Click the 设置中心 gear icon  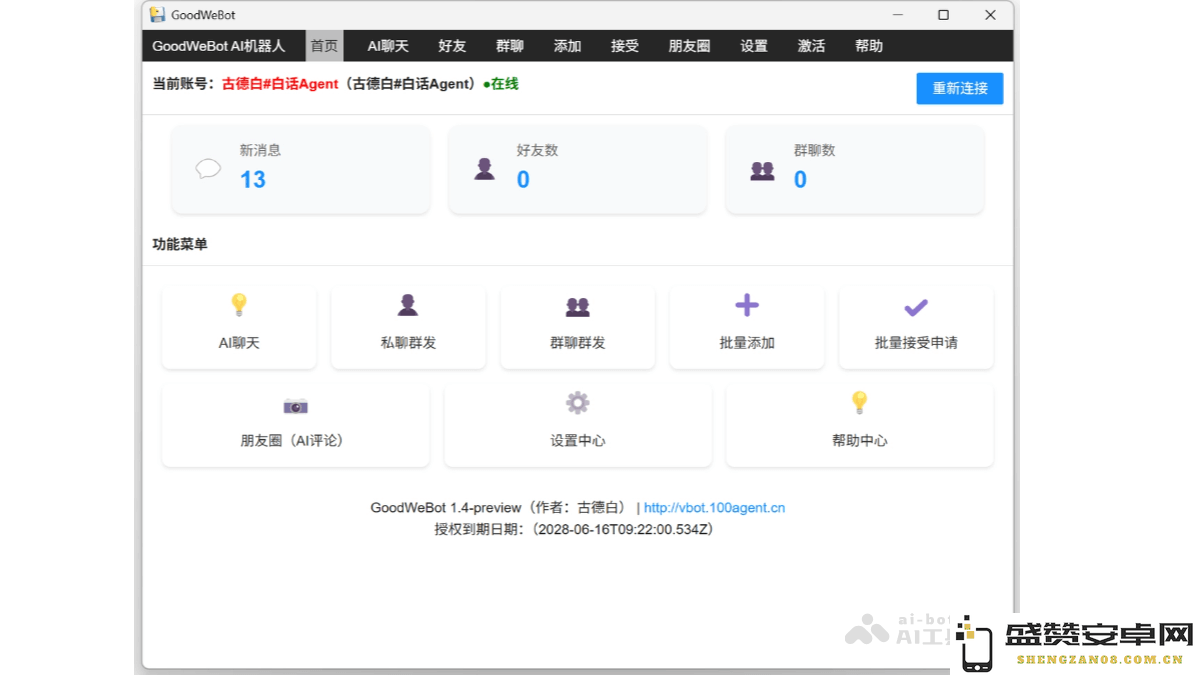pos(577,403)
